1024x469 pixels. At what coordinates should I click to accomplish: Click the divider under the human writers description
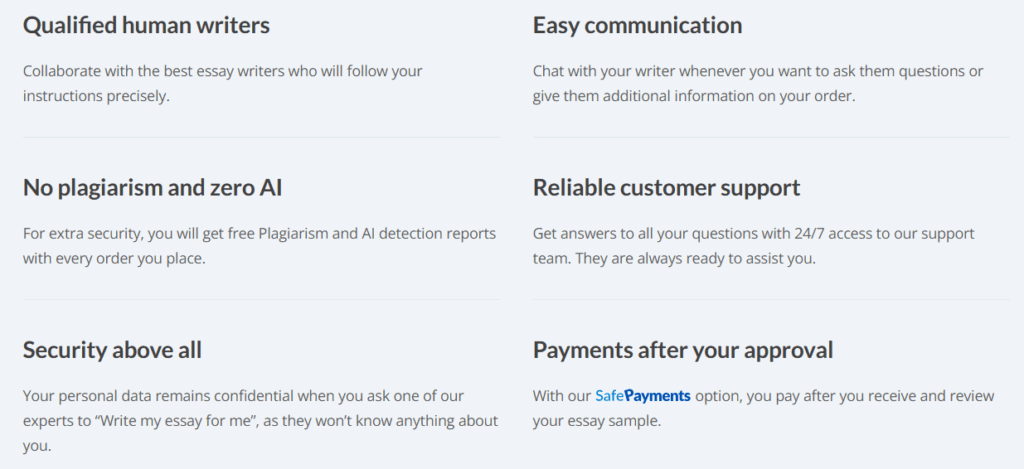point(261,137)
